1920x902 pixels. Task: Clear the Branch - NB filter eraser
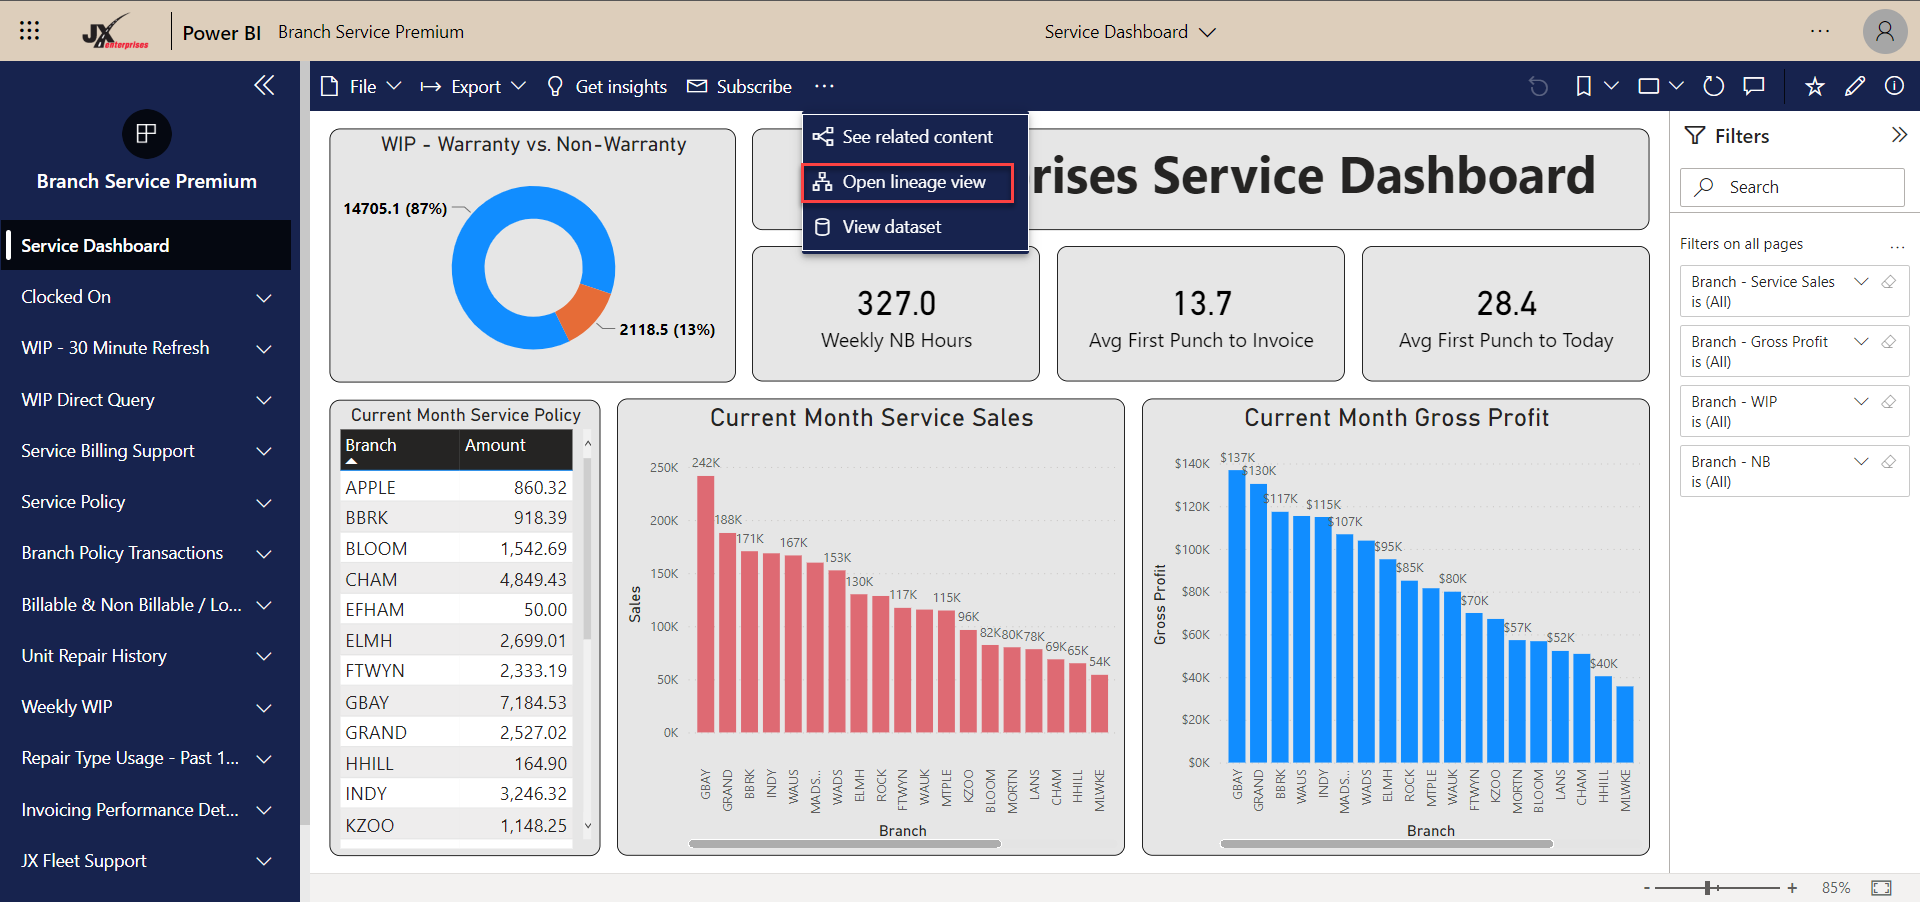click(x=1888, y=462)
